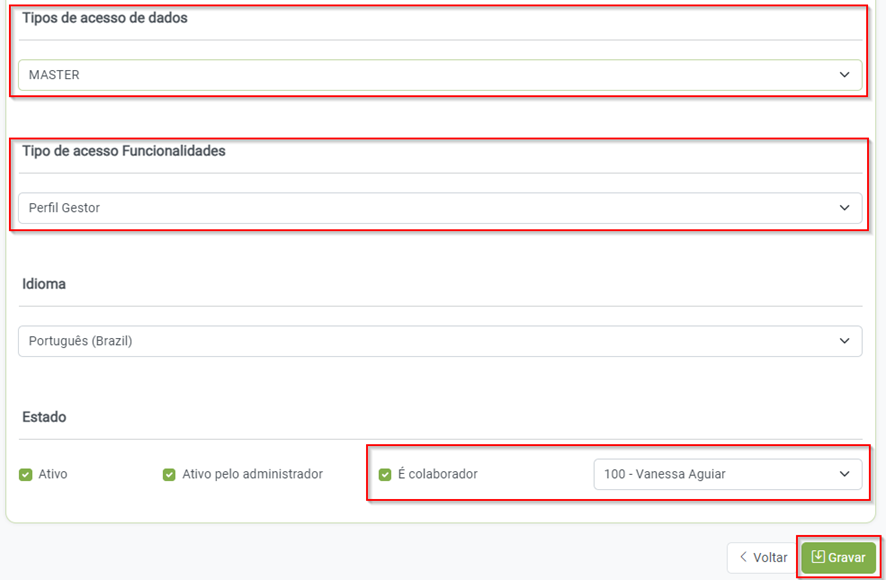Go back using the Voltar button
Screen dimensions: 886x580
pos(763,557)
